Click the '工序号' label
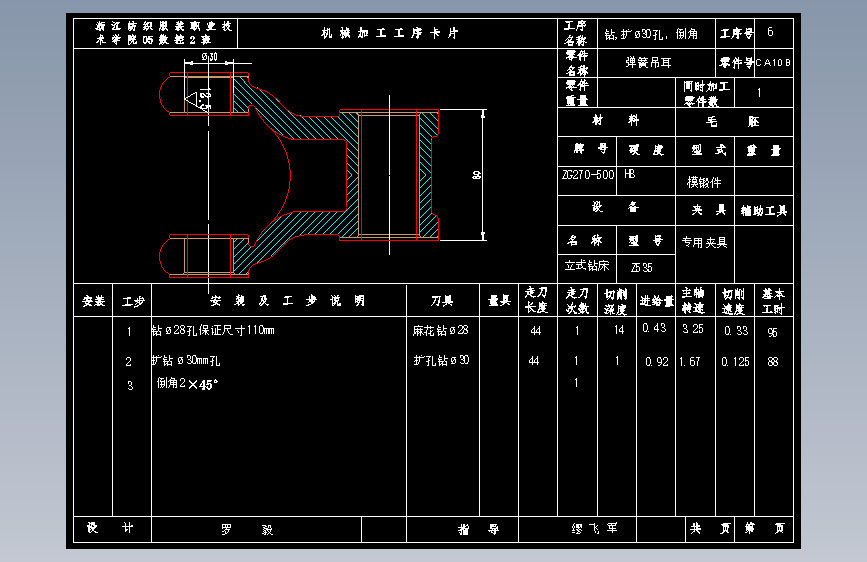 coord(736,34)
